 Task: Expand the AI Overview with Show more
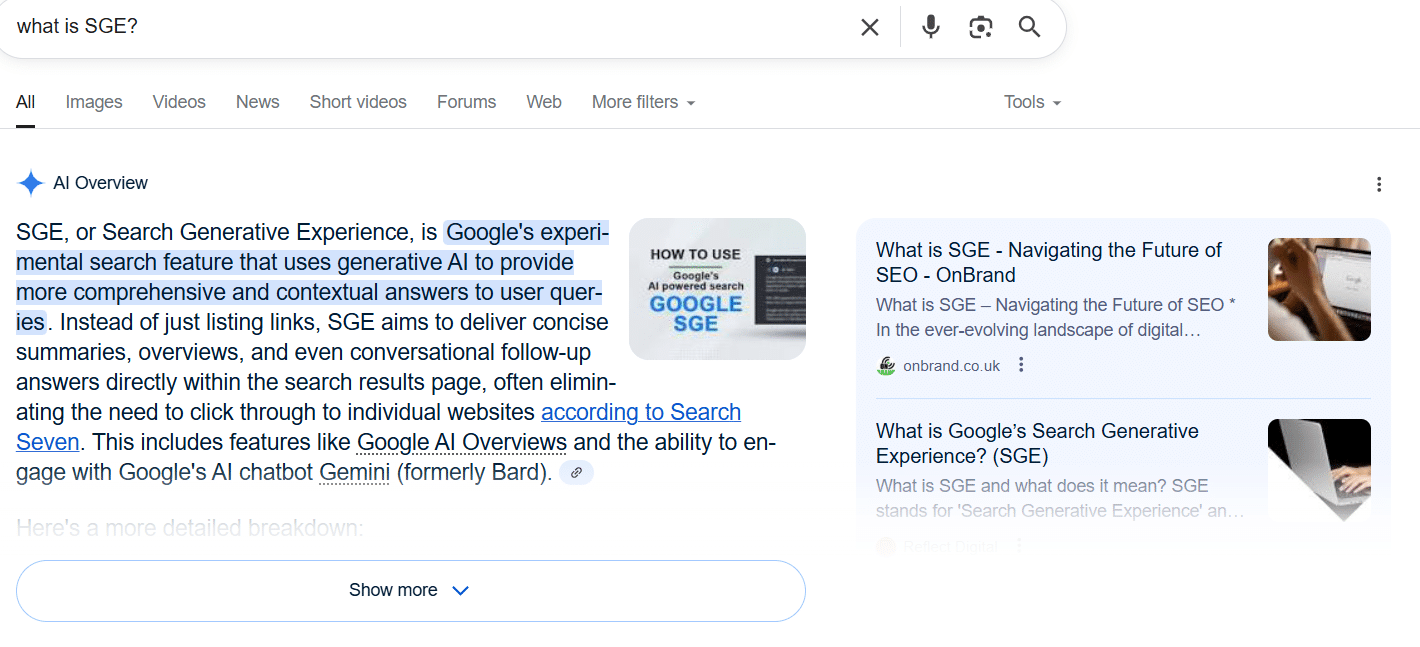411,591
